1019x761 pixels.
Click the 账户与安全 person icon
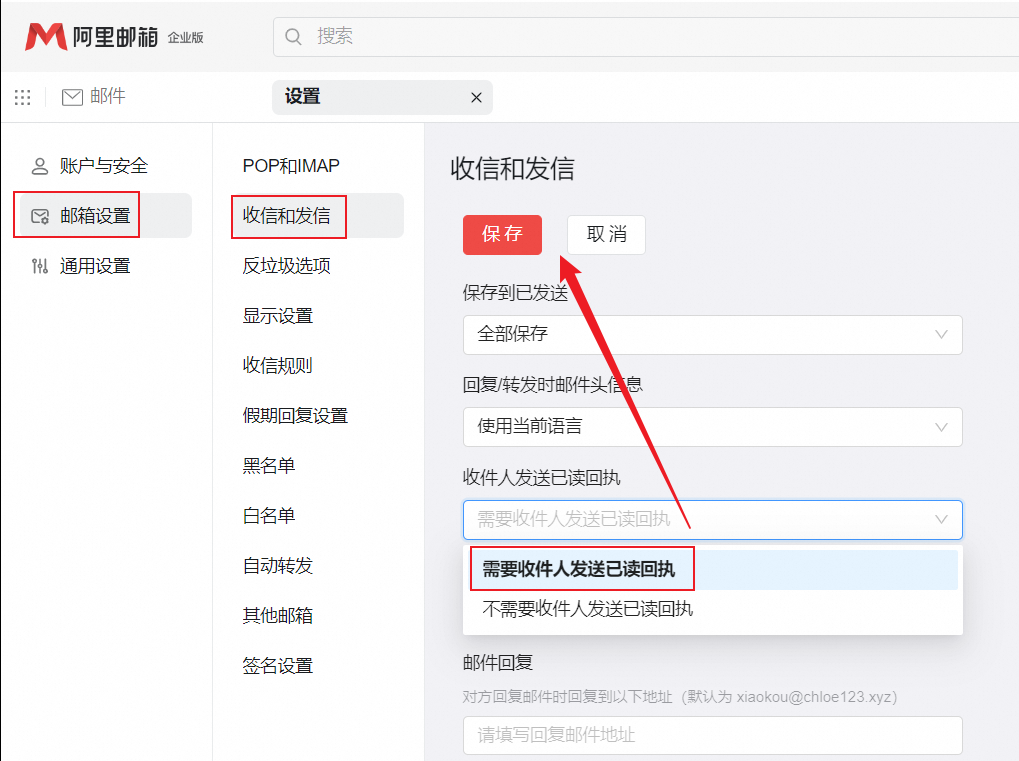click(x=40, y=166)
